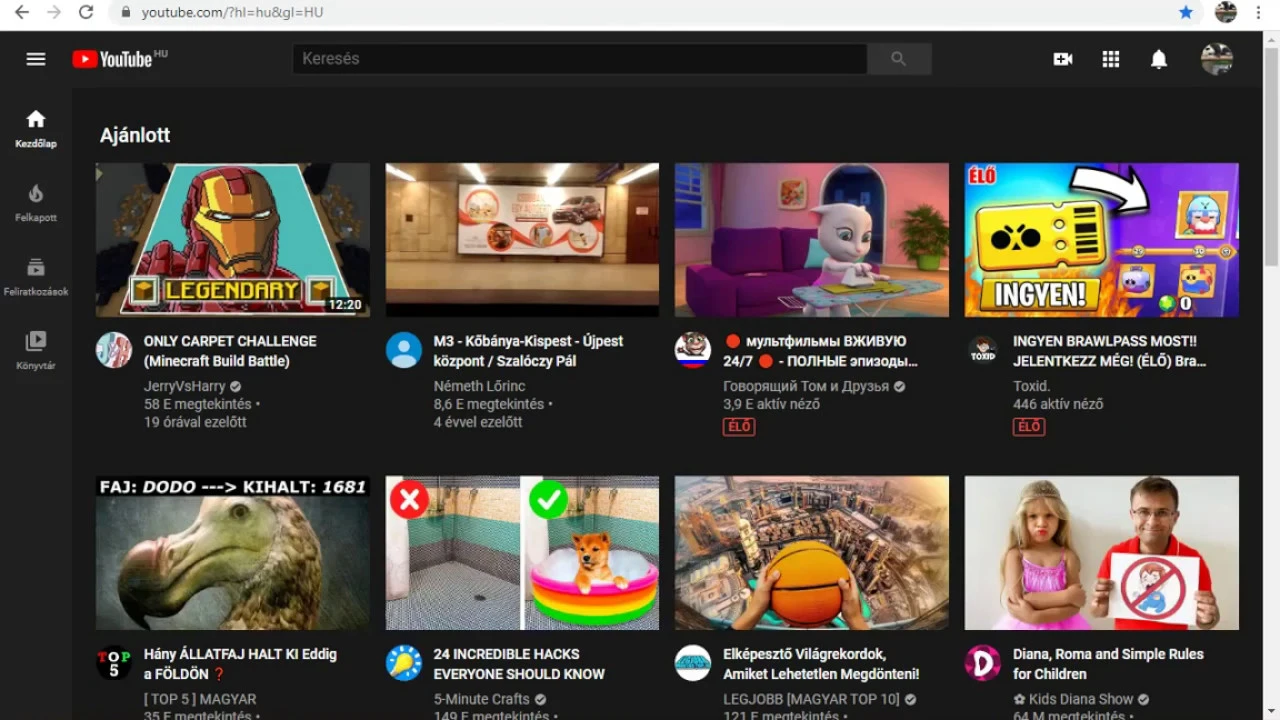Viewport: 1280px width, 720px height.
Task: Open the Iron Man LEGENDARY thumbnail
Action: click(x=233, y=240)
